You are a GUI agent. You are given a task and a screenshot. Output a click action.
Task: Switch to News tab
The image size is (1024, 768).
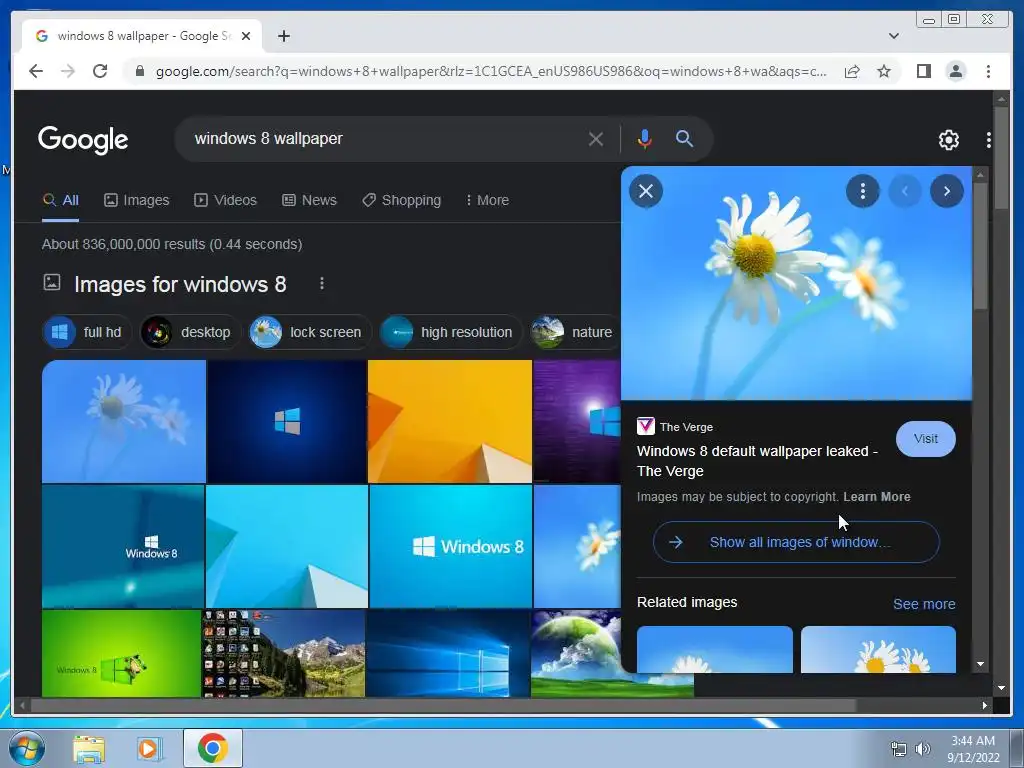309,200
